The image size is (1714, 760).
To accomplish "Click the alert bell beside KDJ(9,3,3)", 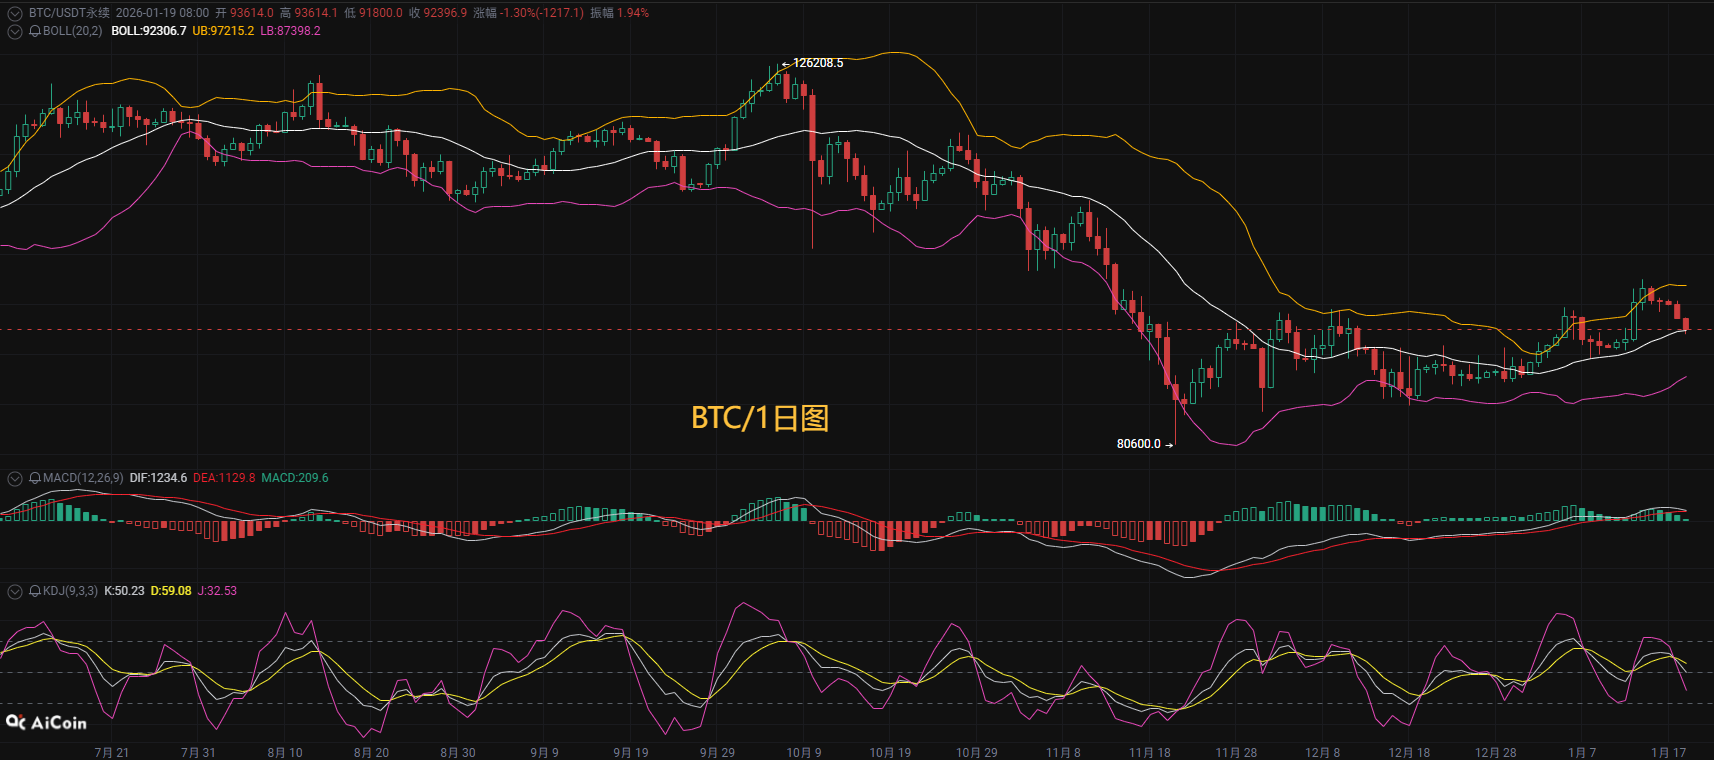I will [35, 591].
